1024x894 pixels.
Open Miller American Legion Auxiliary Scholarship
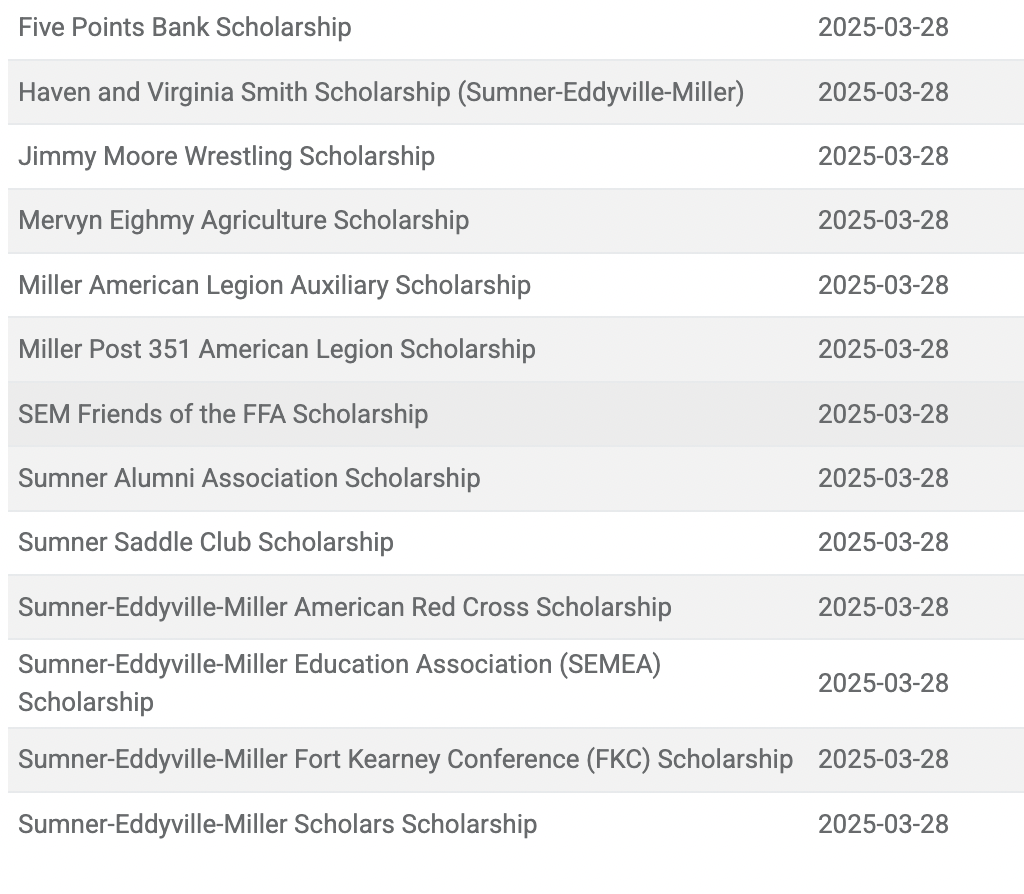(x=274, y=285)
